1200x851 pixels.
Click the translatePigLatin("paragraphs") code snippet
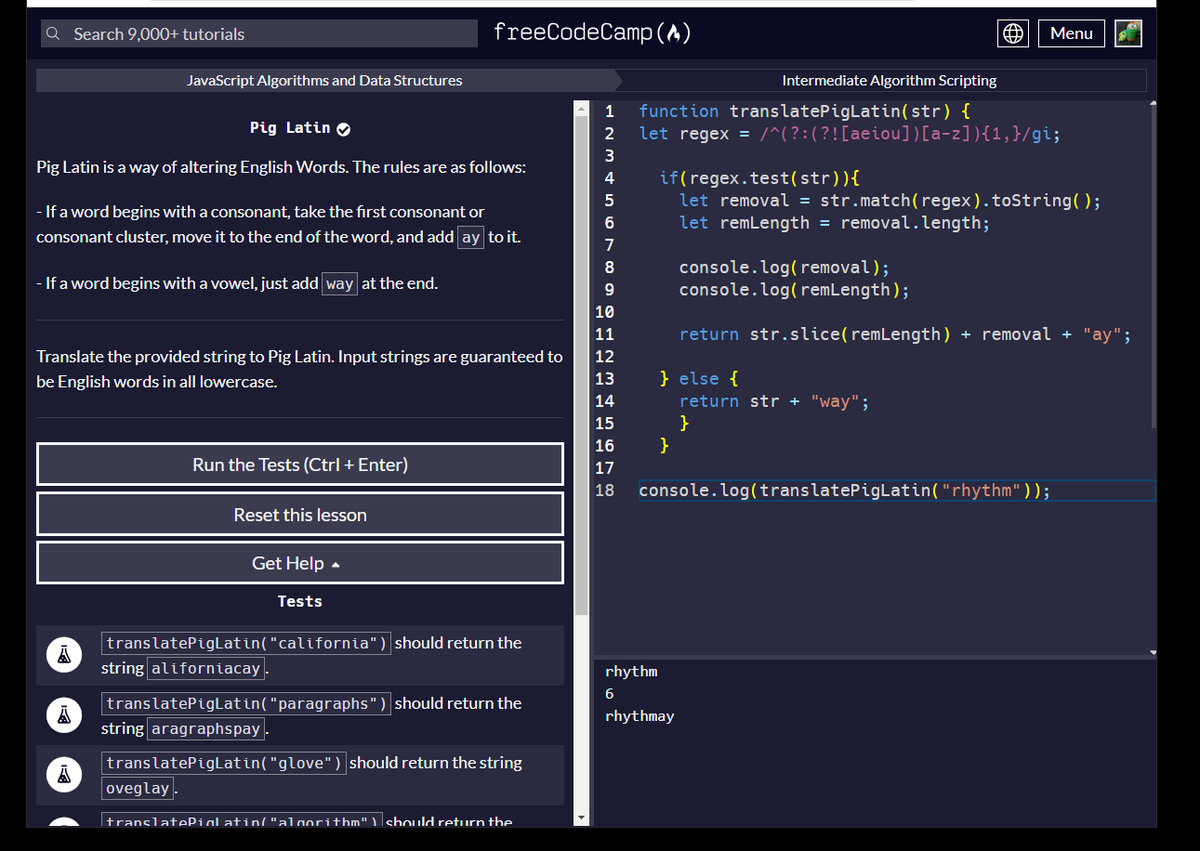click(x=246, y=703)
